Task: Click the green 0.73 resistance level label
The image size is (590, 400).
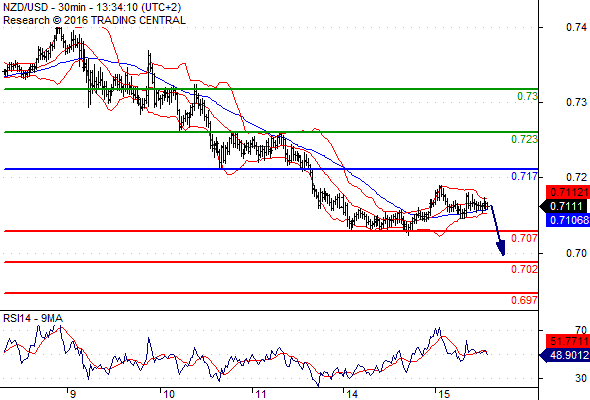Action: click(x=527, y=96)
